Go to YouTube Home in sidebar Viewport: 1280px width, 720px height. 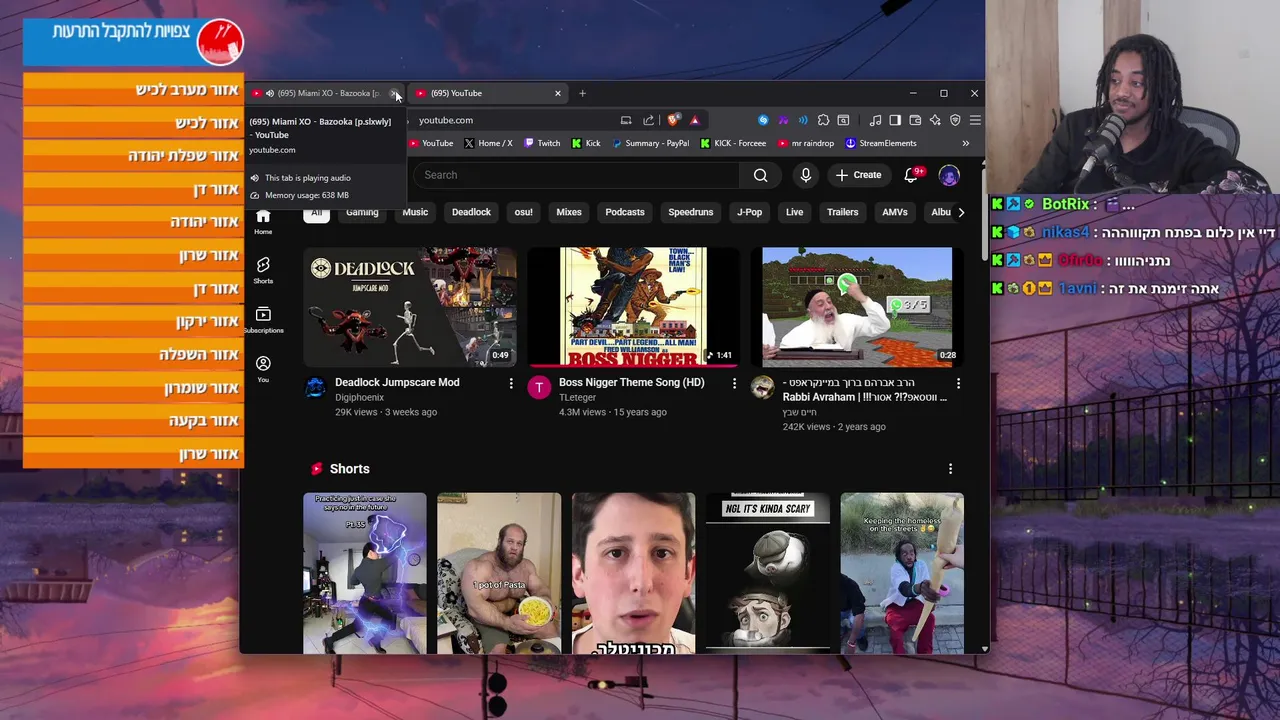coord(263,221)
